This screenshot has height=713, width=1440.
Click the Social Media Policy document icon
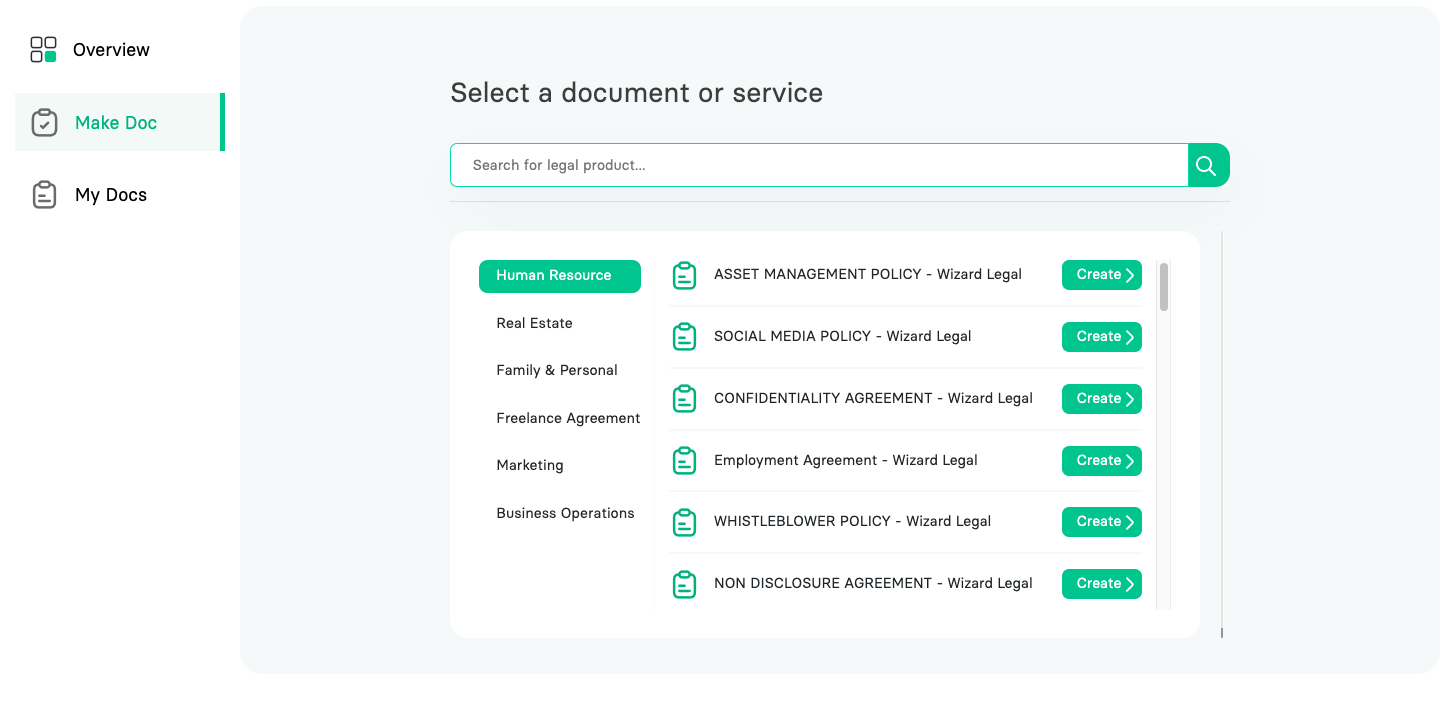tap(684, 337)
